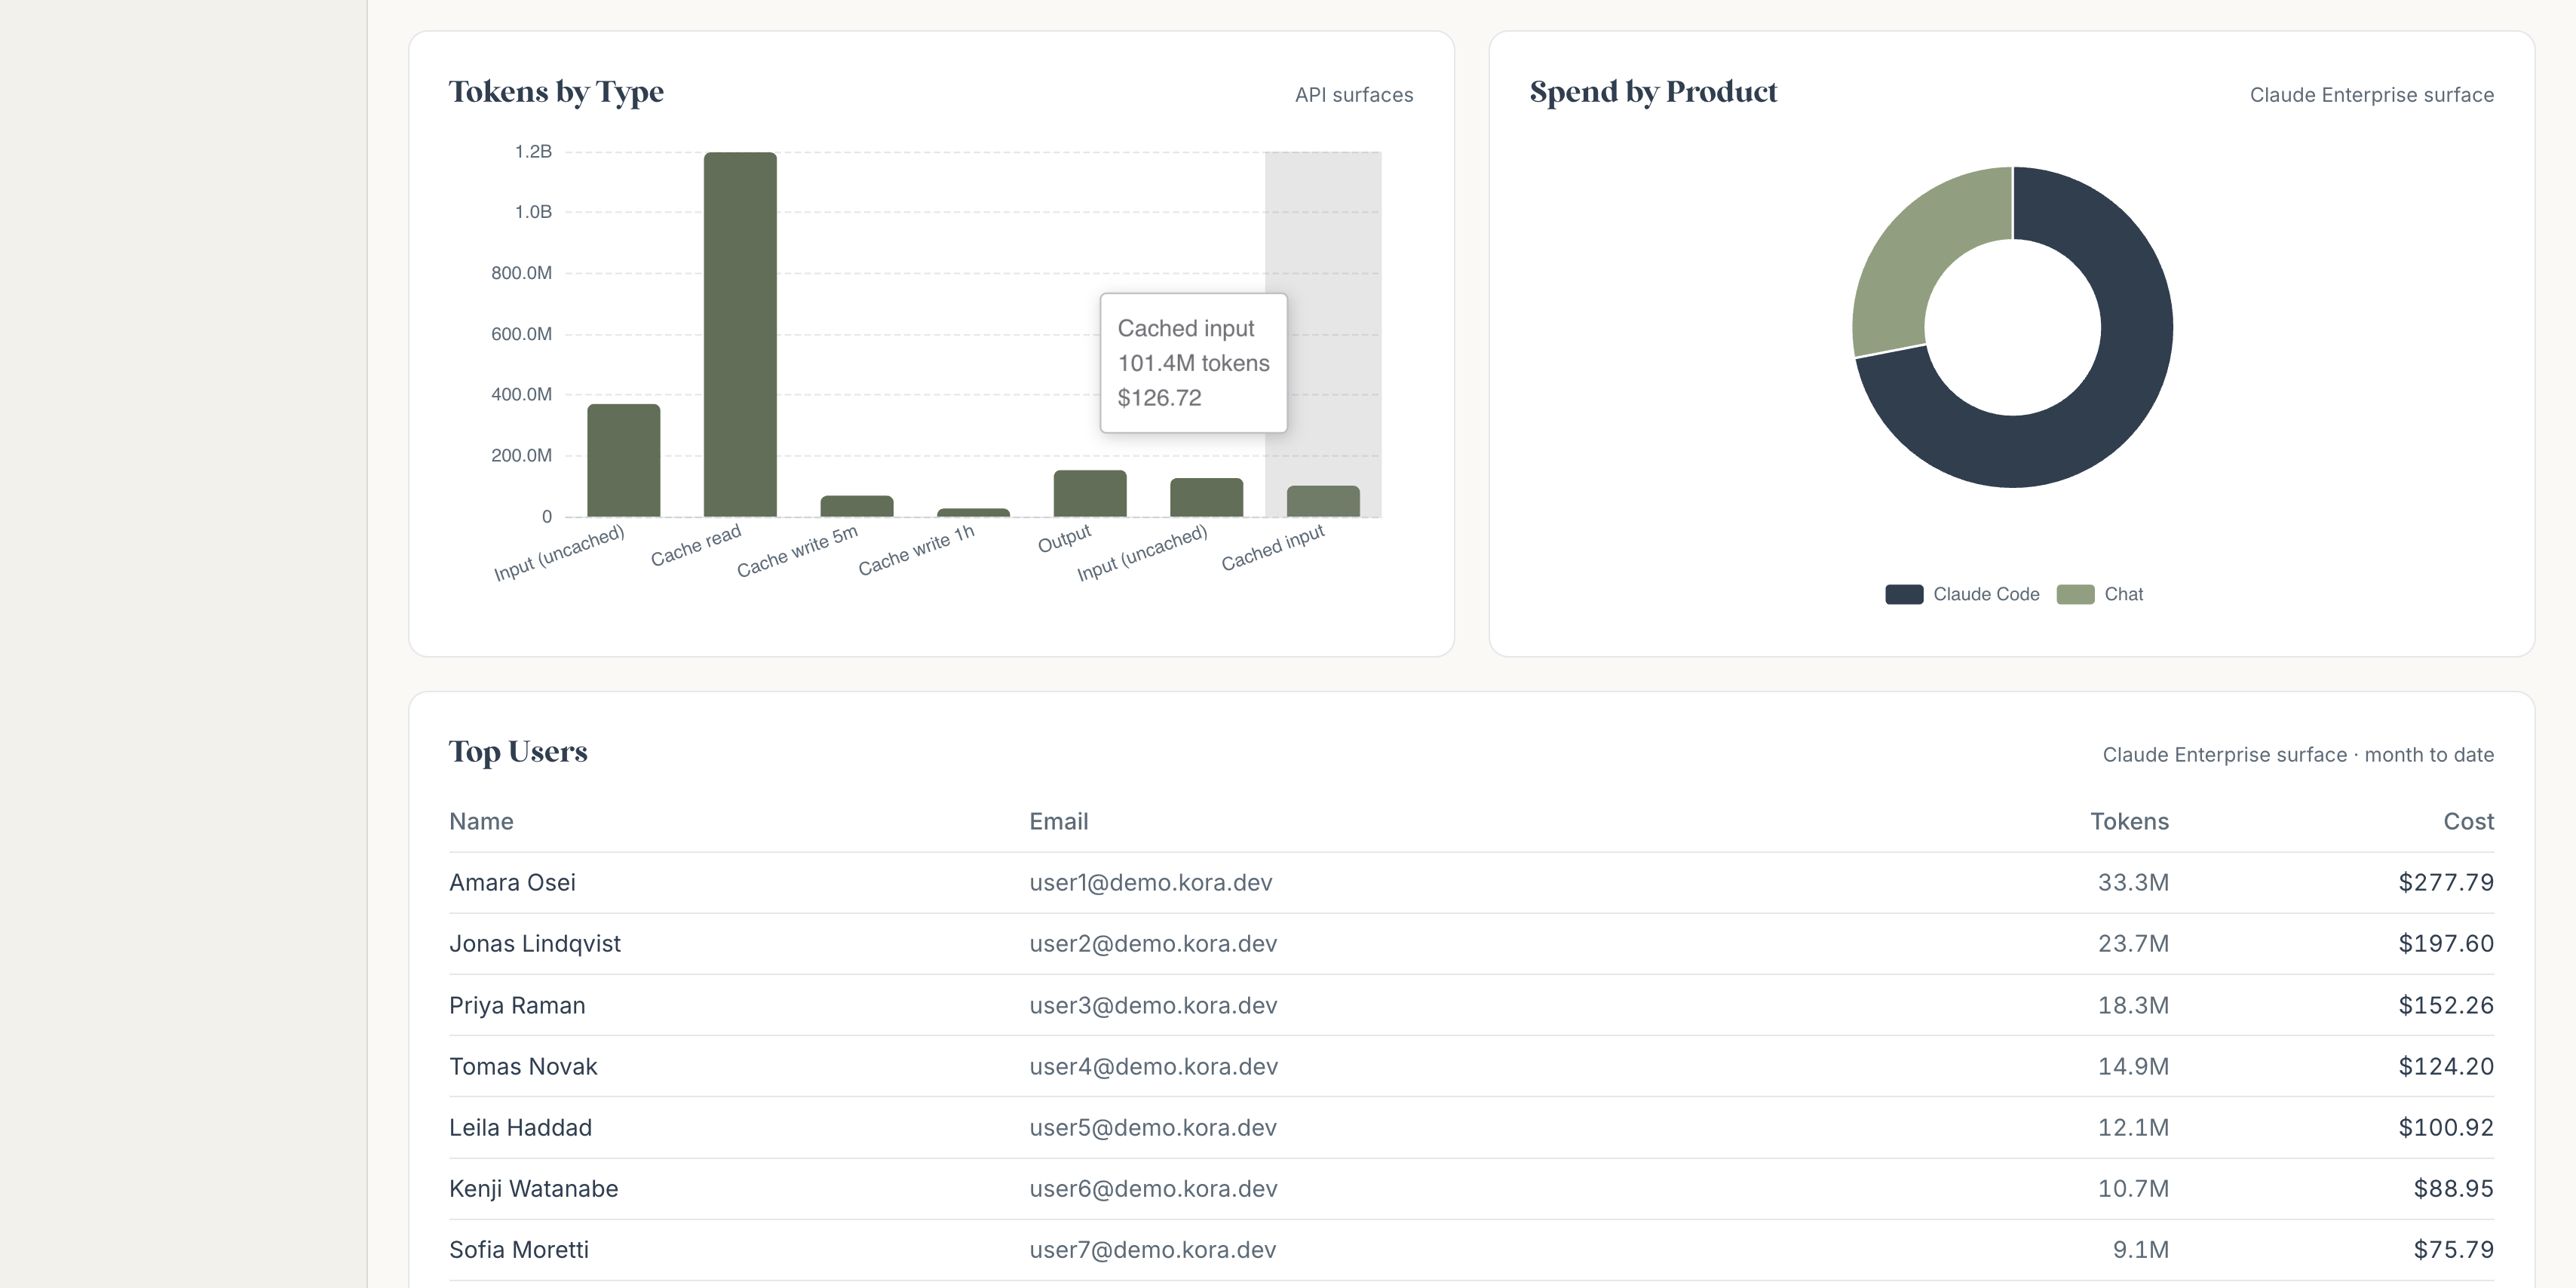2576x1288 pixels.
Task: Click the Tokens by Type heading
Action: click(x=556, y=92)
